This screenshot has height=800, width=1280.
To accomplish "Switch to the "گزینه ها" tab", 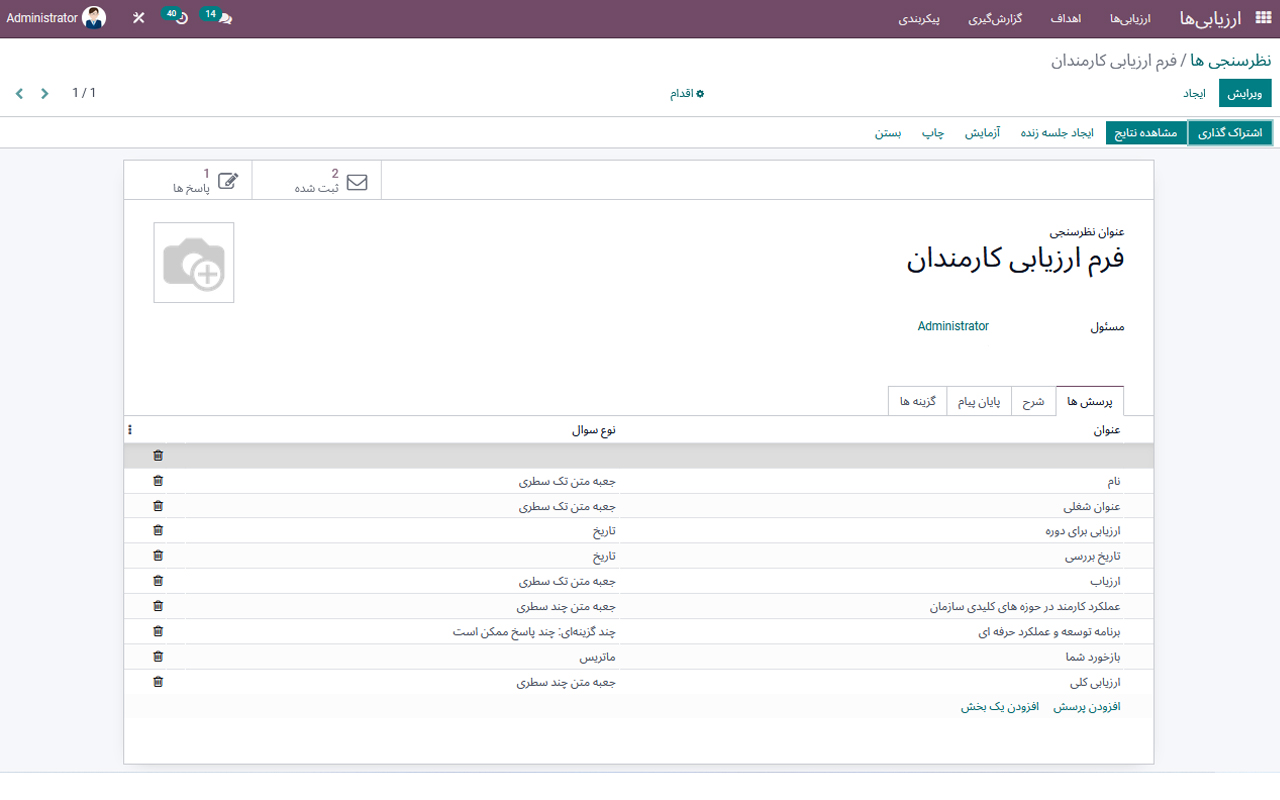I will coord(917,400).
